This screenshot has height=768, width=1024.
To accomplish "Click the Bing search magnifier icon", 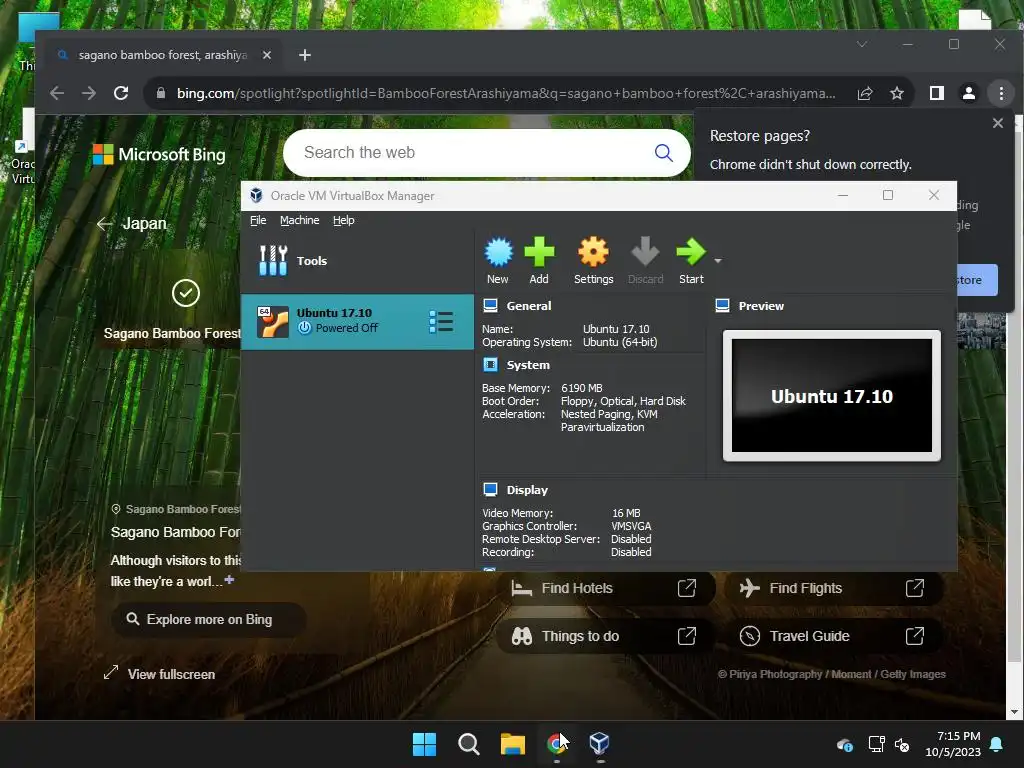I will 664,153.
